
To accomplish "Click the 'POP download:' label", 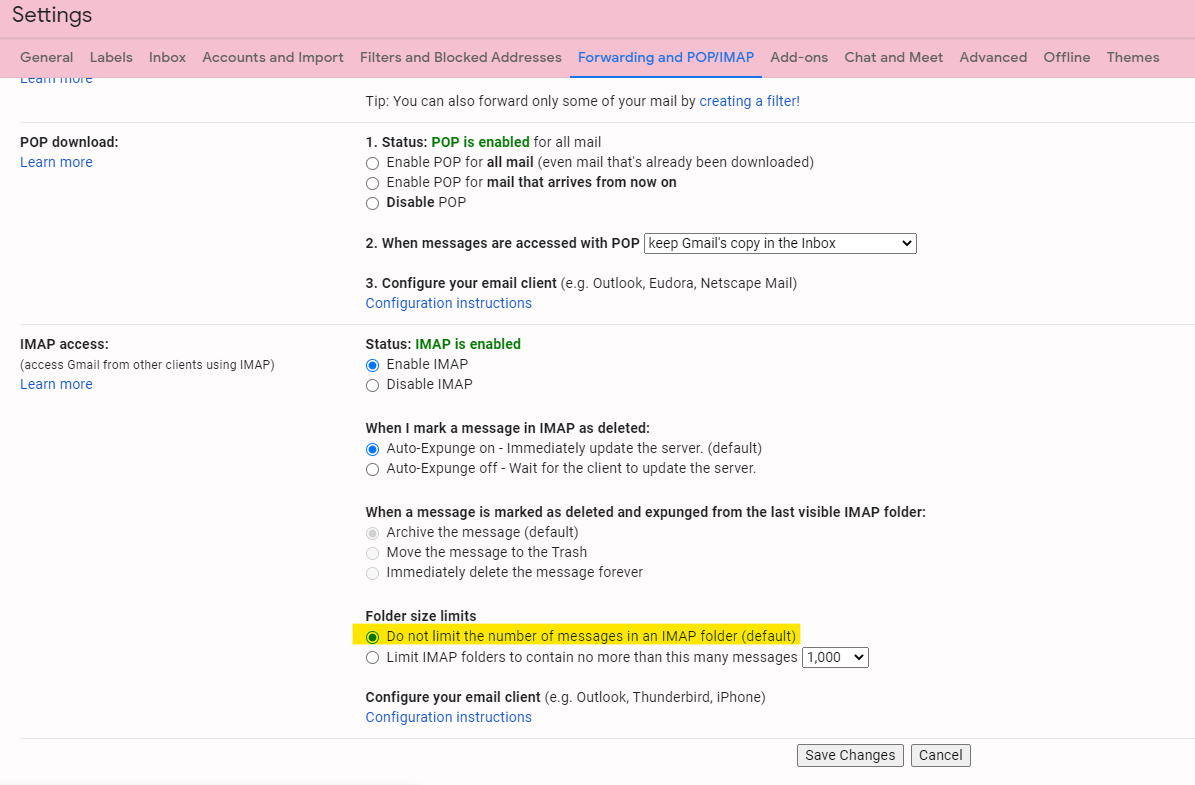I will tap(69, 142).
